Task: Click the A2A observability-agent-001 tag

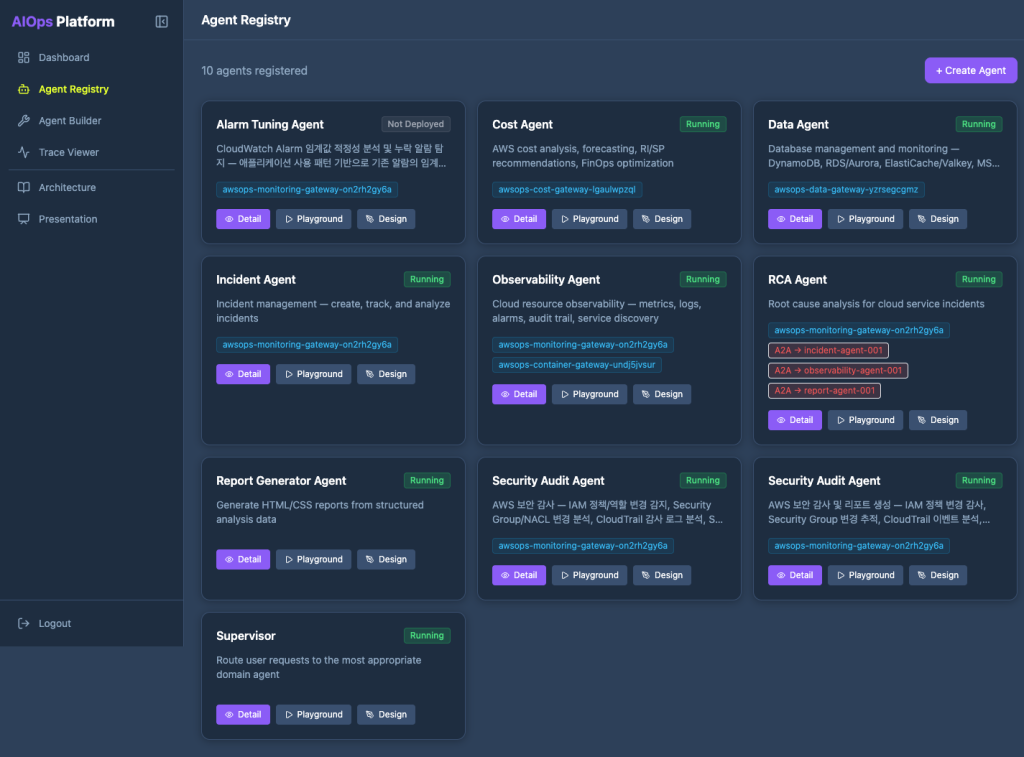Action: click(x=838, y=370)
